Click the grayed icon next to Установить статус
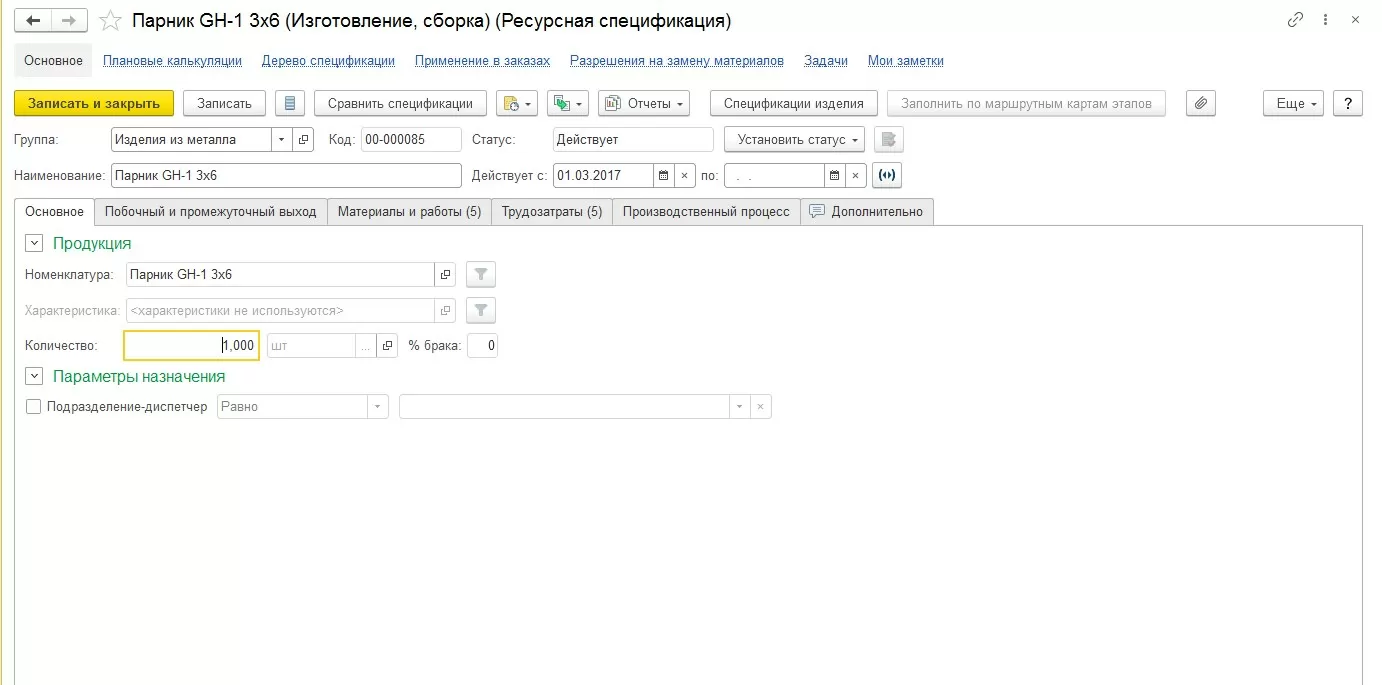Screen dimensions: 1382x685 point(889,140)
